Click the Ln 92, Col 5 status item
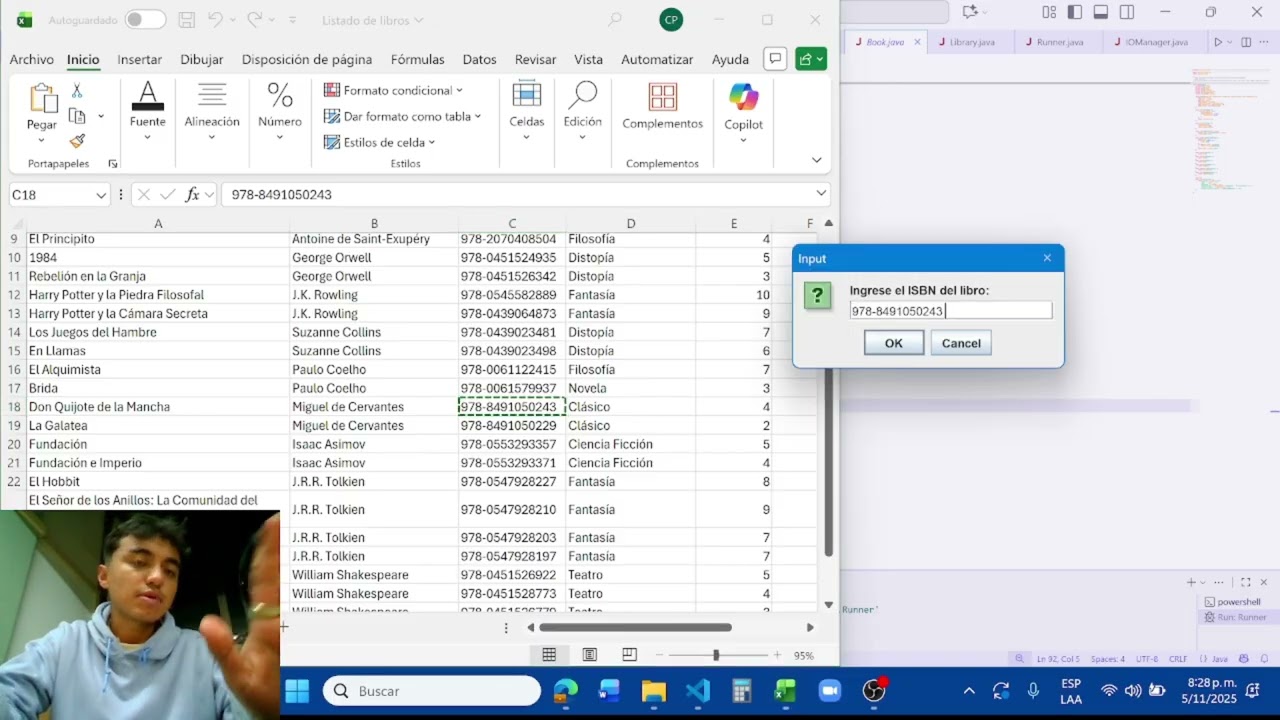Screen dimensions: 1280x720 click(1058, 659)
